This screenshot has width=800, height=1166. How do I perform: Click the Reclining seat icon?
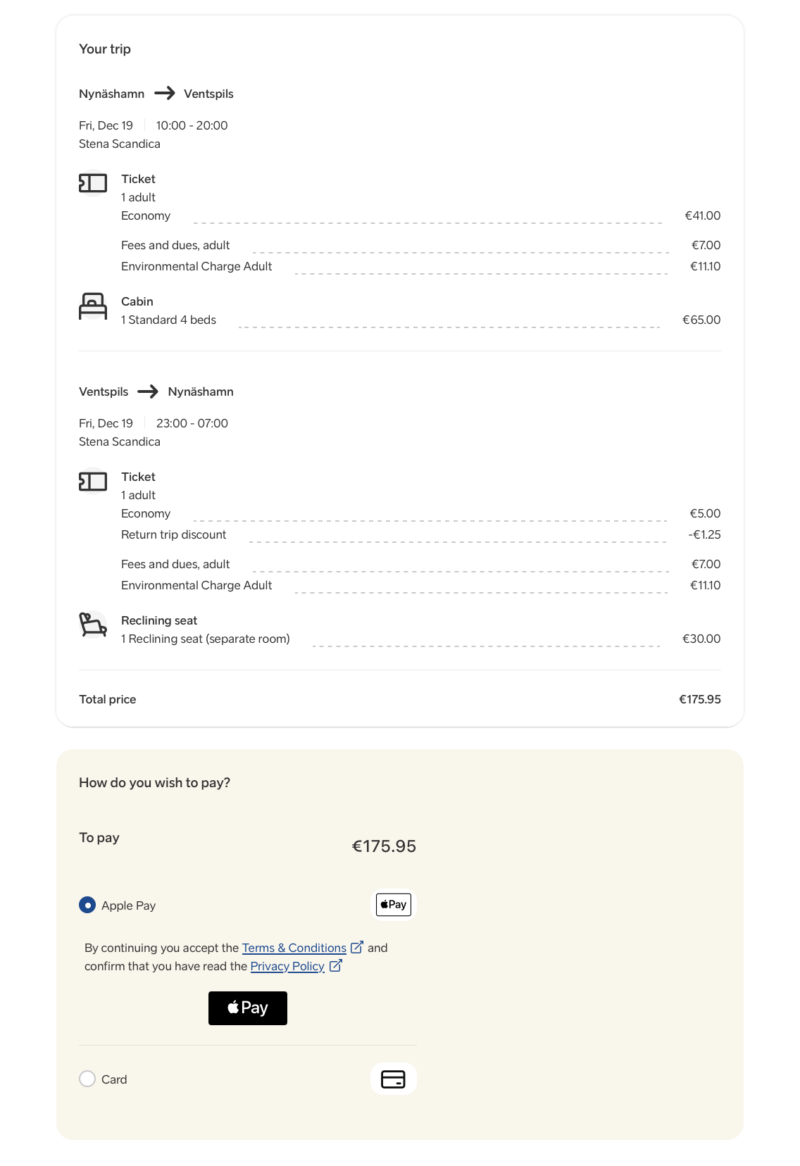[93, 625]
